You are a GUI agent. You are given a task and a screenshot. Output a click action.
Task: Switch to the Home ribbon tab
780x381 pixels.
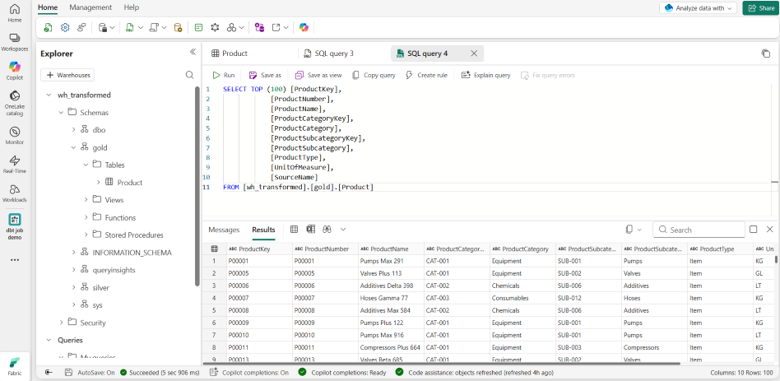pyautogui.click(x=48, y=7)
